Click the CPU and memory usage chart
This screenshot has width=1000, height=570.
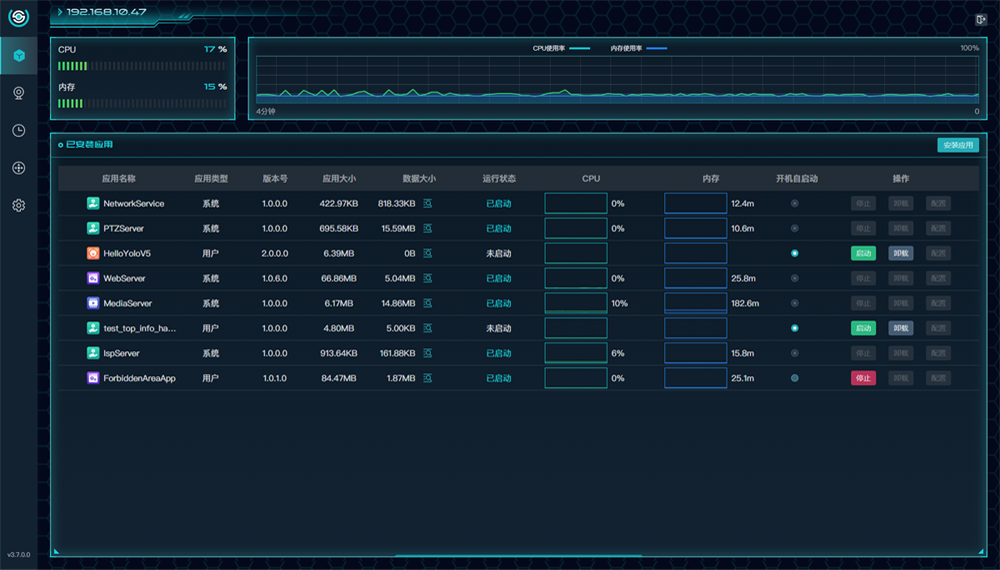click(617, 78)
